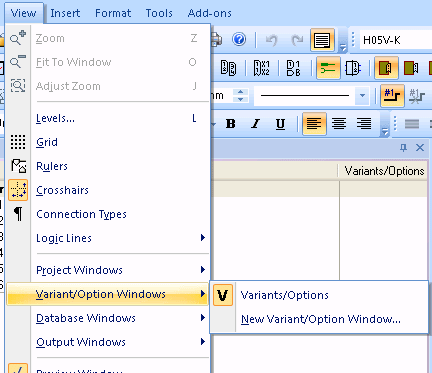Viewport: 432px width, 373px height.
Task: Click the Underline formatting icon
Action: (280, 124)
